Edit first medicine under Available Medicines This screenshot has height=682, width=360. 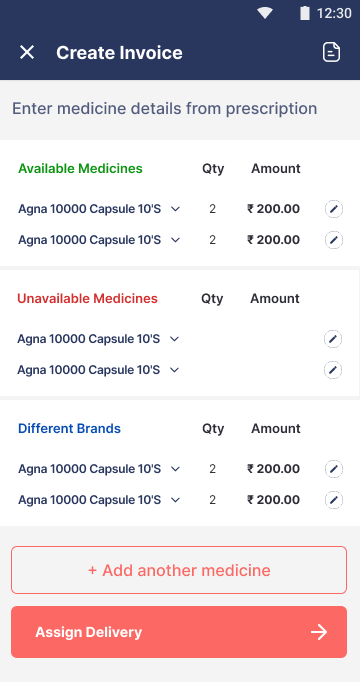334,209
